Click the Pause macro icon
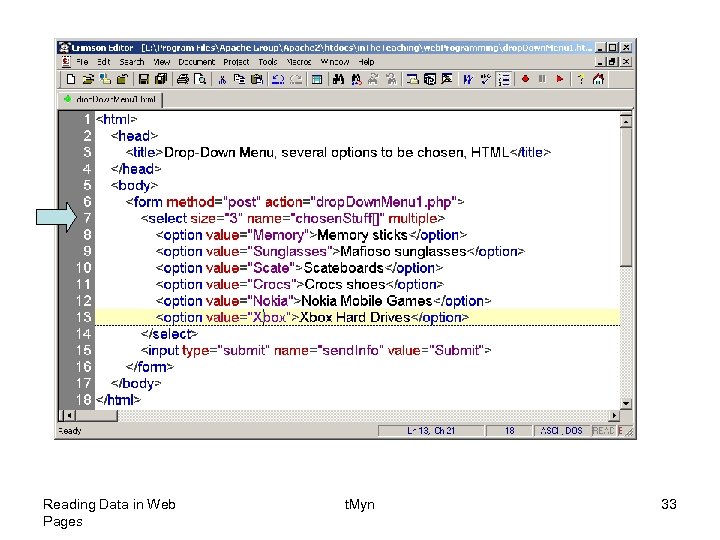Viewport: 720px width, 540px height. (x=542, y=79)
